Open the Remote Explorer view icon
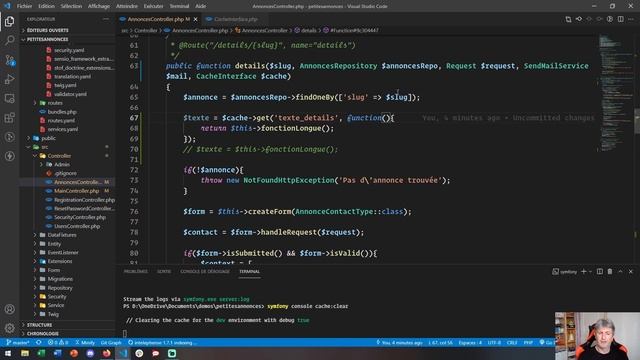This screenshot has width=640, height=360. pyautogui.click(x=9, y=98)
